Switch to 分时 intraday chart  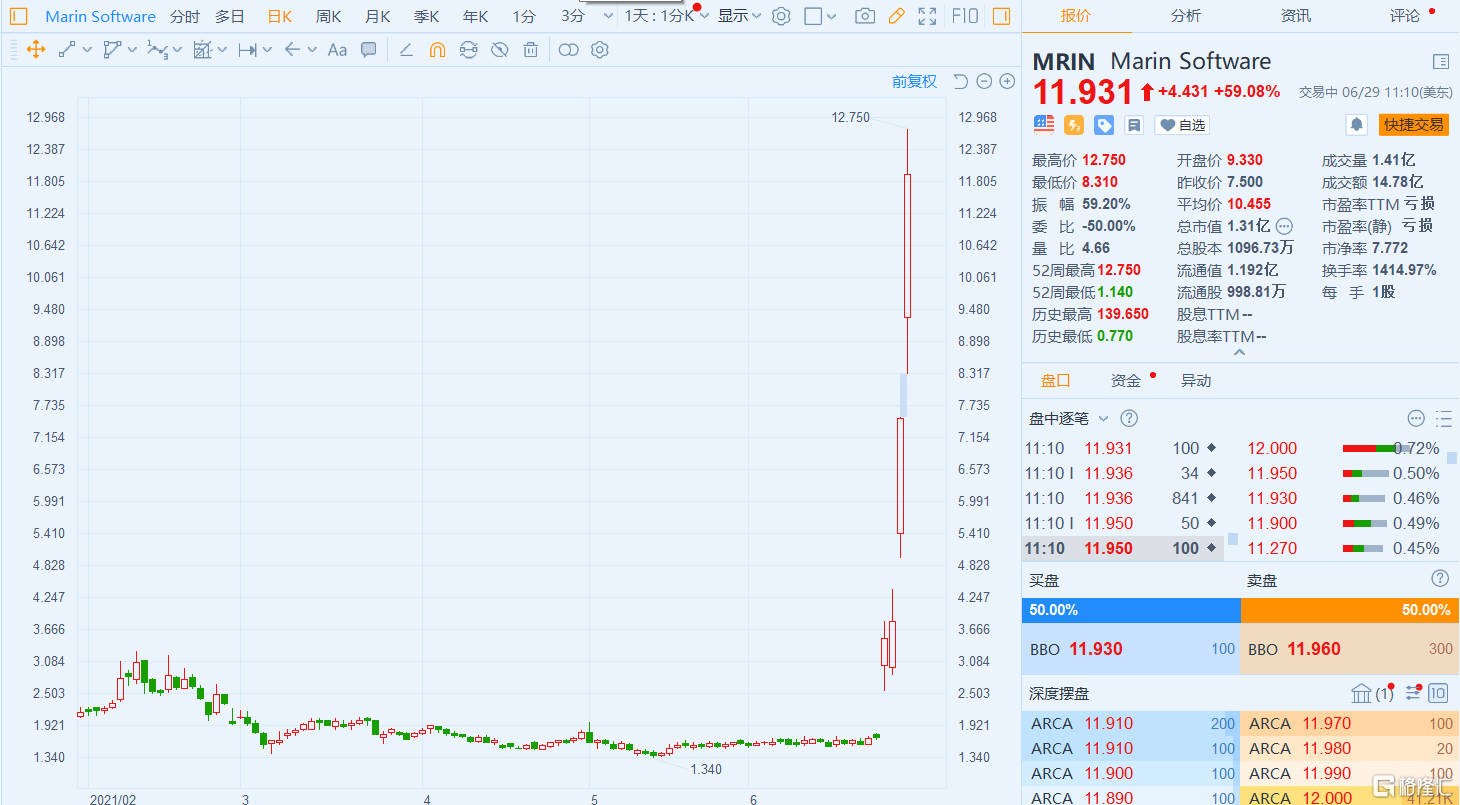click(x=185, y=16)
